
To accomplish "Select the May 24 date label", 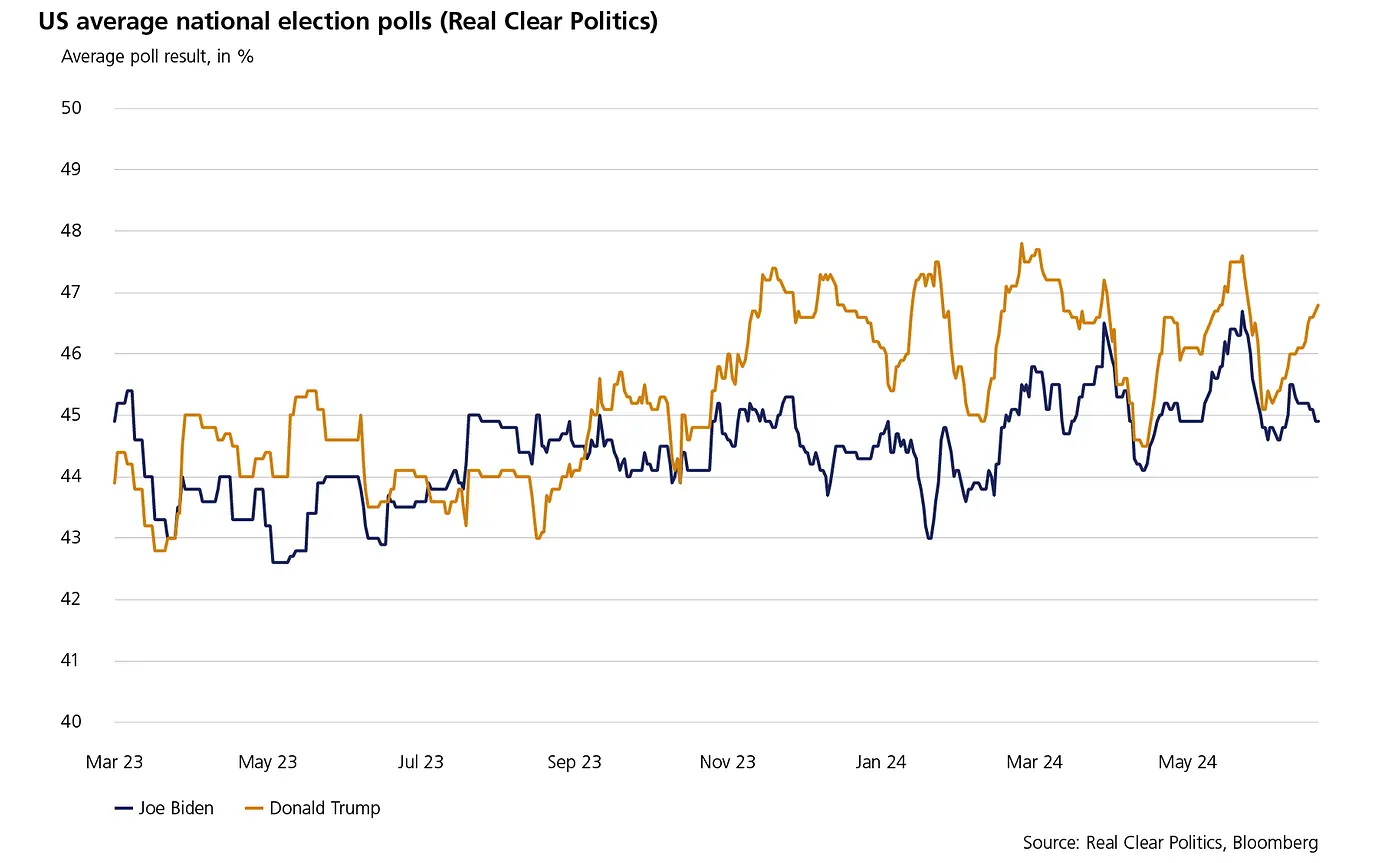I will 1188,762.
